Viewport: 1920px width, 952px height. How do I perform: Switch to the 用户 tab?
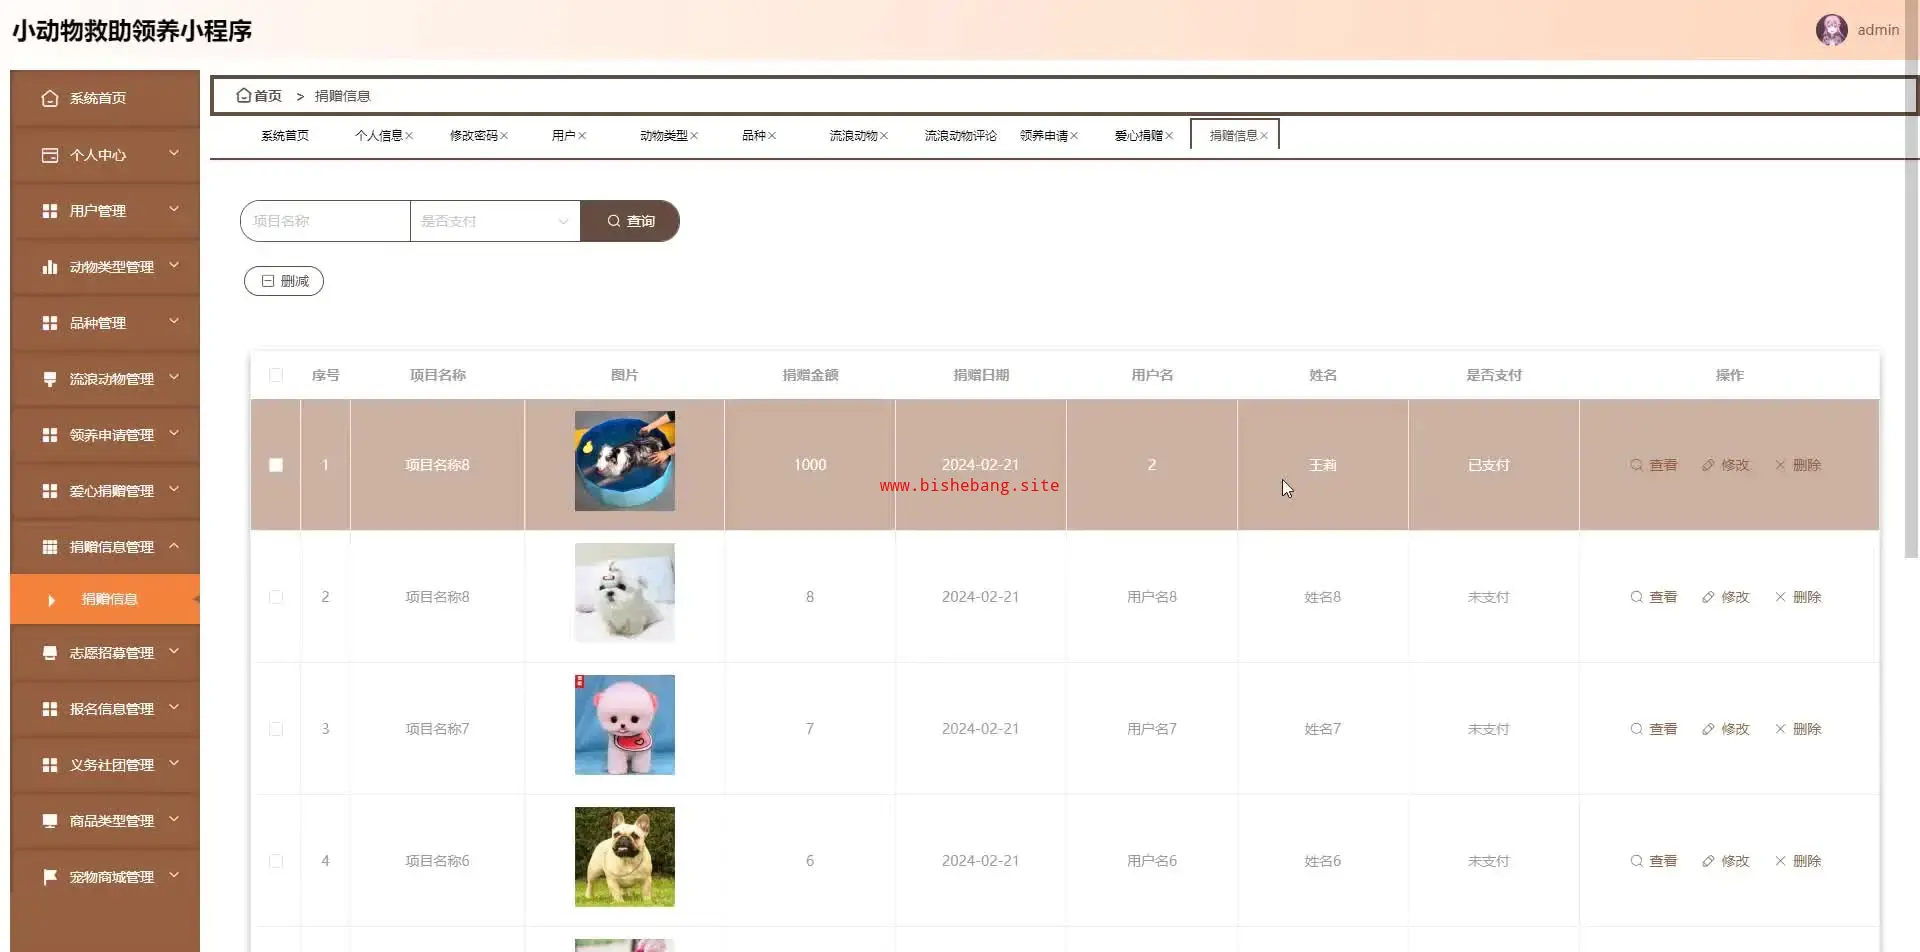(x=563, y=136)
